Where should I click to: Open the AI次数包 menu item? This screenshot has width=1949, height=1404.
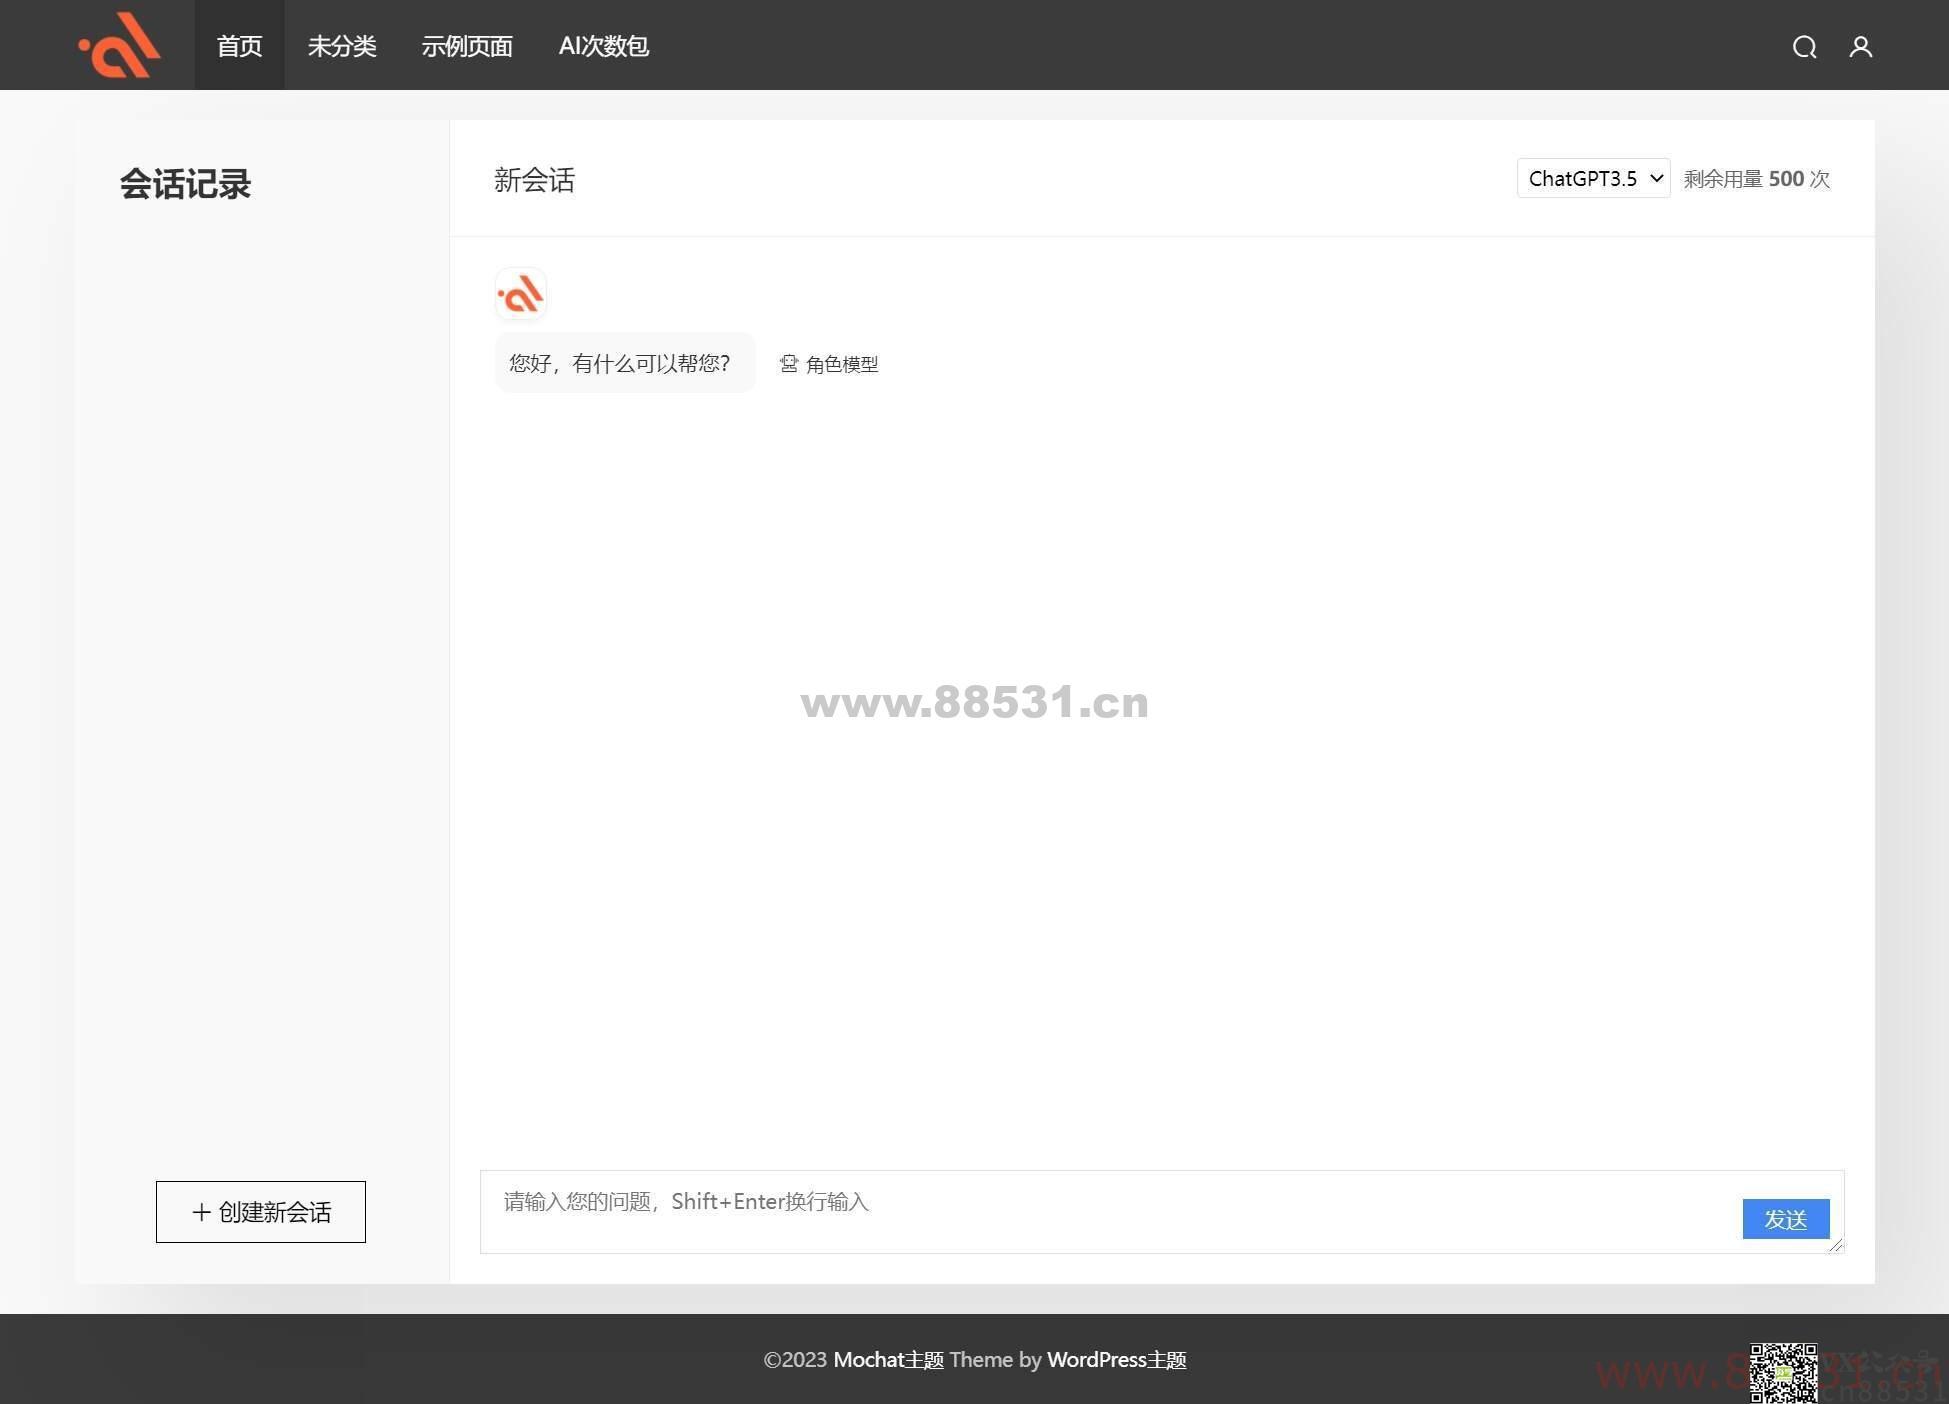[x=604, y=46]
